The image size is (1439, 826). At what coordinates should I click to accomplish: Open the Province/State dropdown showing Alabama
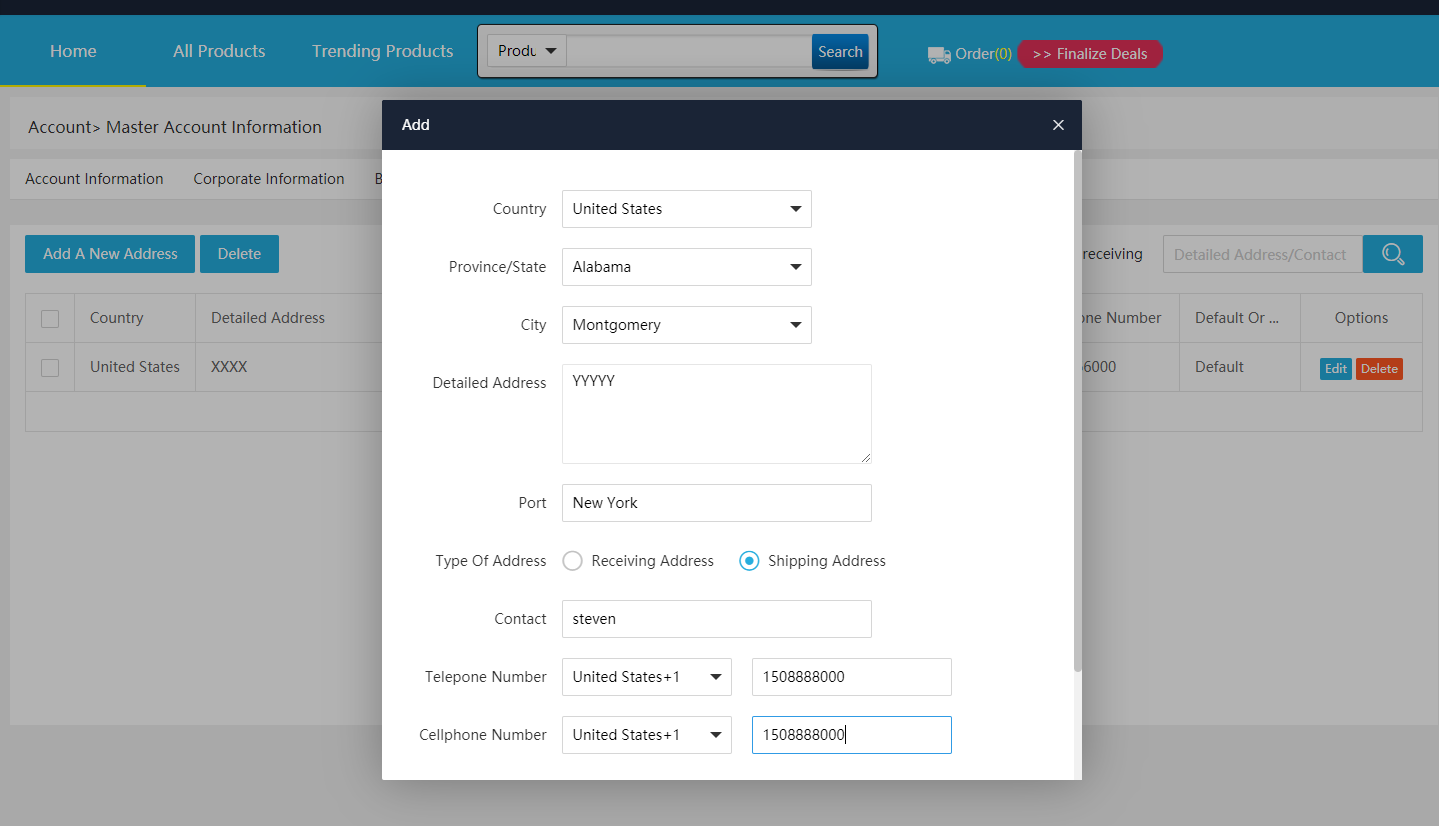686,267
